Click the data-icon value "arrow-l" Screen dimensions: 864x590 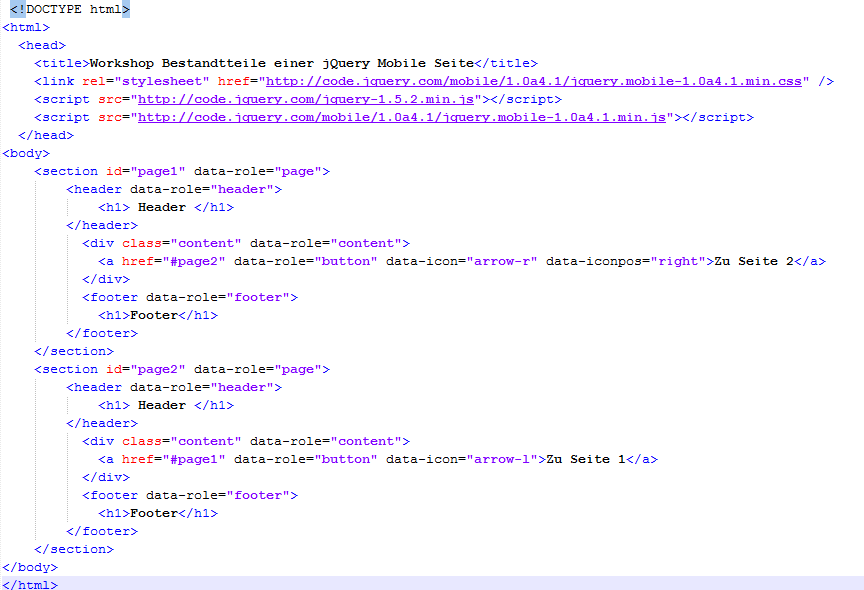click(x=502, y=459)
